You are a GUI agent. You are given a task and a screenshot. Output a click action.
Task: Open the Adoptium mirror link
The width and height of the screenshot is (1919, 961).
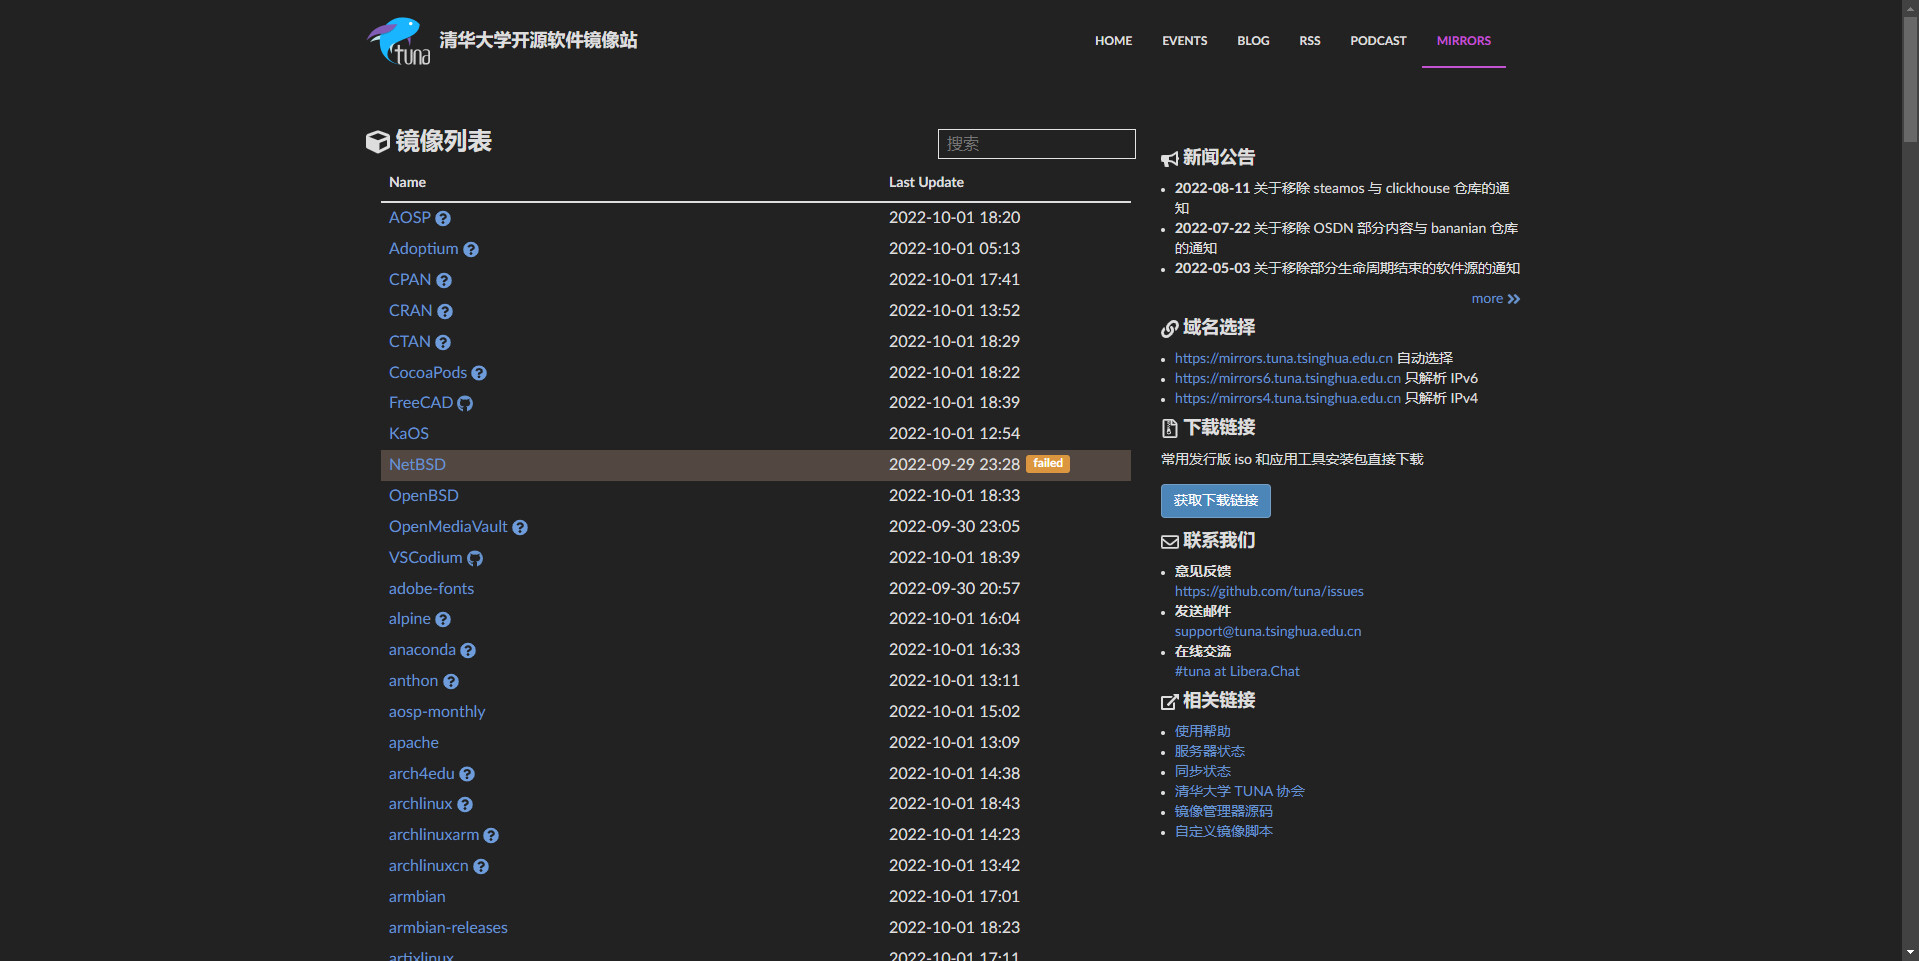[x=424, y=249]
